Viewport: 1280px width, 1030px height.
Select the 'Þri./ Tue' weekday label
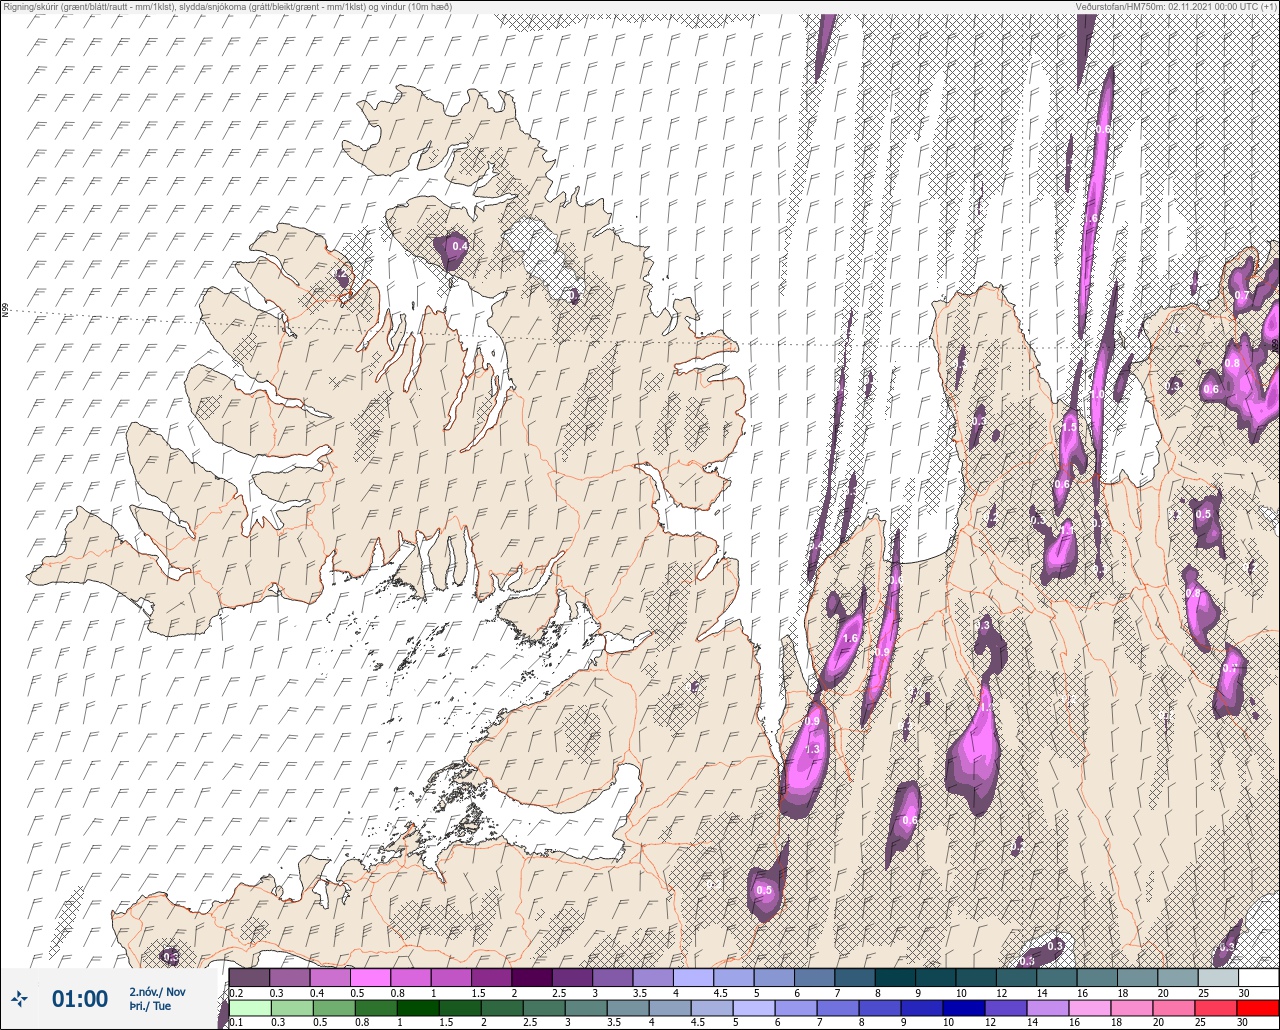coord(150,1006)
